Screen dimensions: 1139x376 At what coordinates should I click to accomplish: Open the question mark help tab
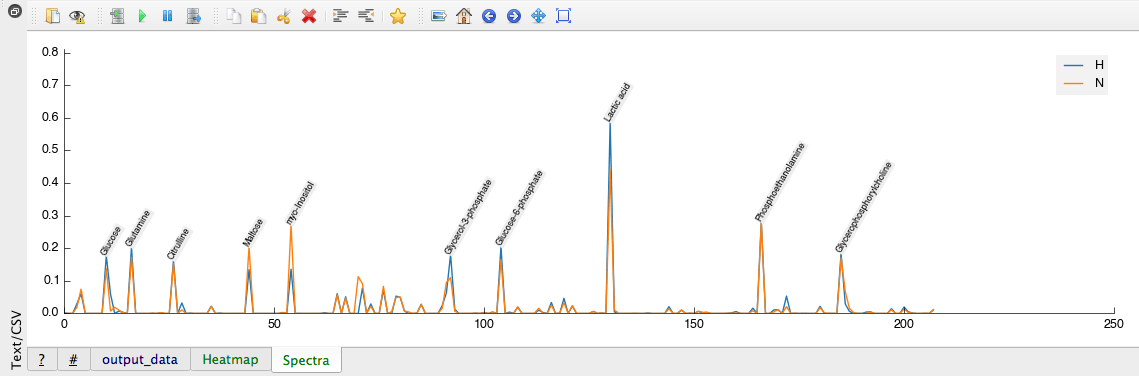click(x=42, y=359)
